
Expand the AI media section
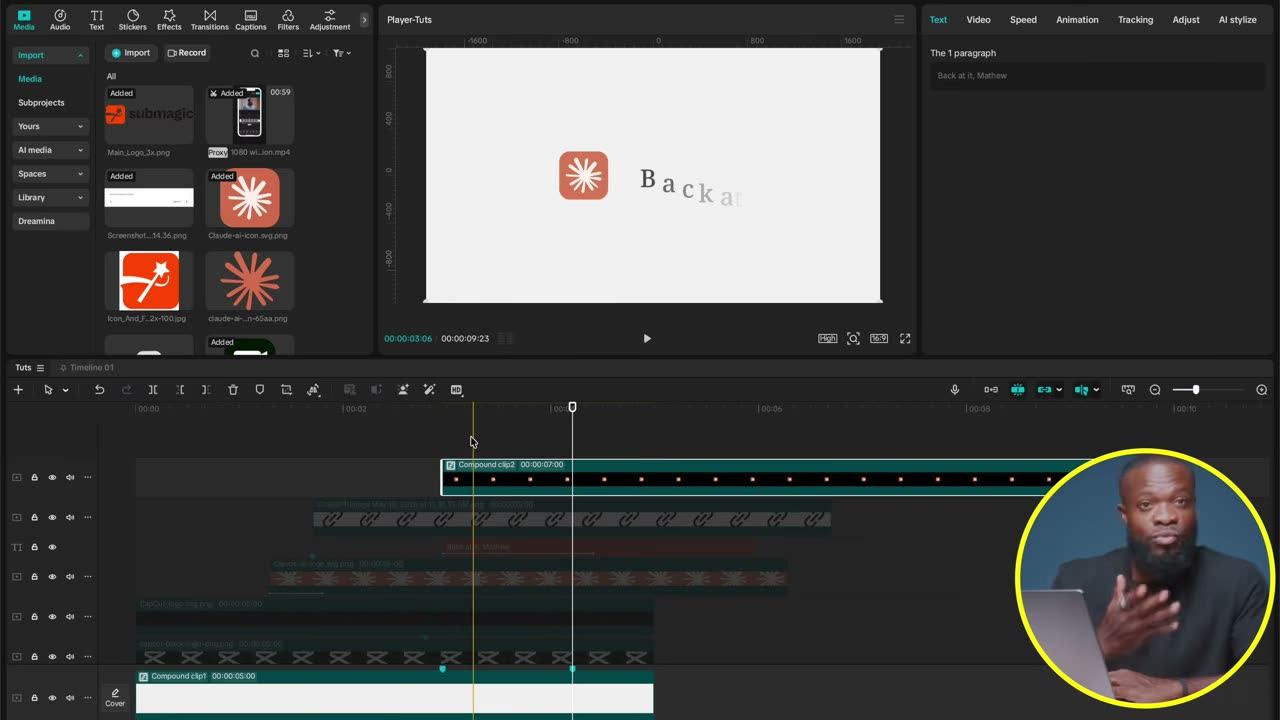(x=50, y=150)
